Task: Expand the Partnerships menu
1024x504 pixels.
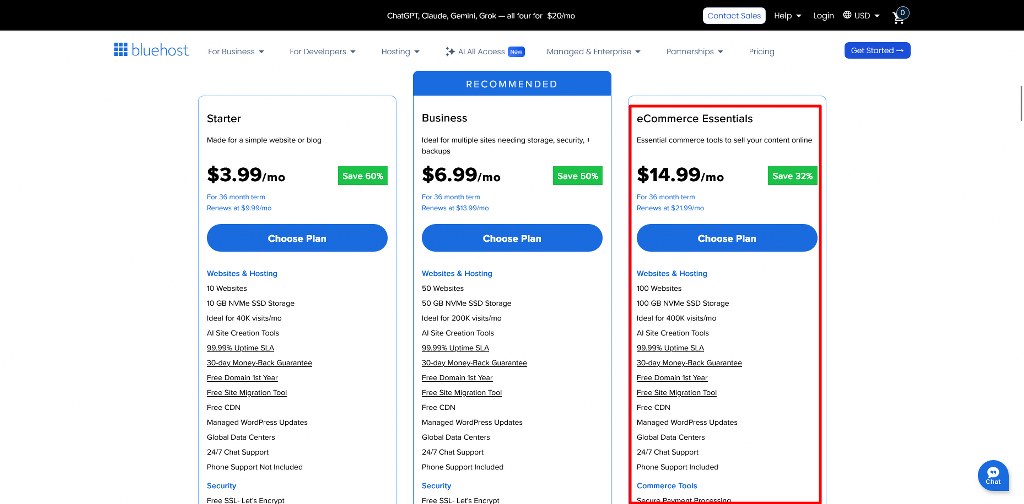Action: point(695,51)
